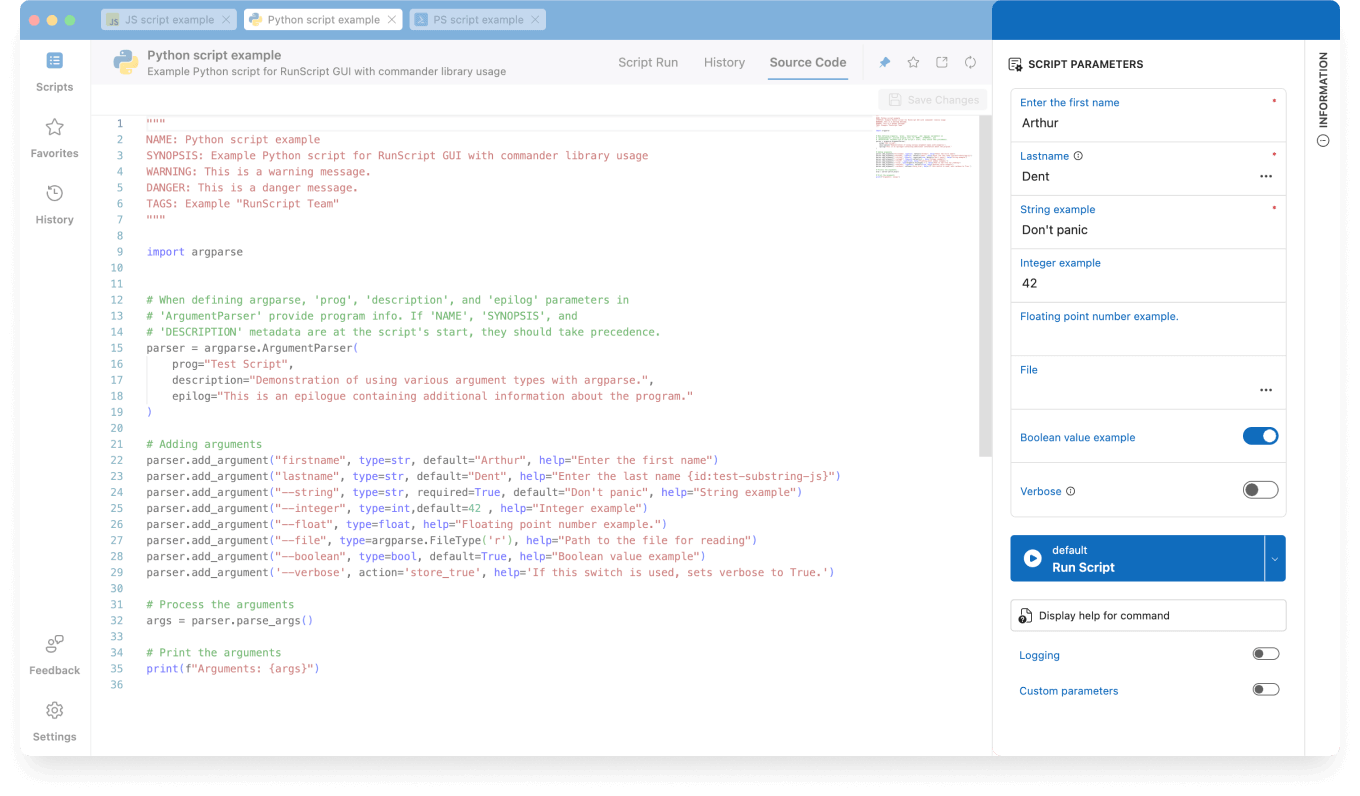Open the Settings gear in sidebar
The width and height of the screenshot is (1360, 796).
pyautogui.click(x=54, y=721)
